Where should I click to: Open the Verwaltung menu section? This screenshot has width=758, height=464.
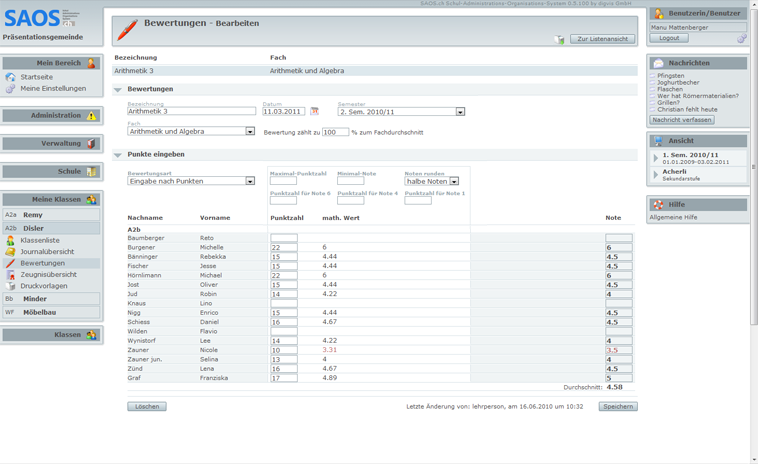click(x=51, y=144)
